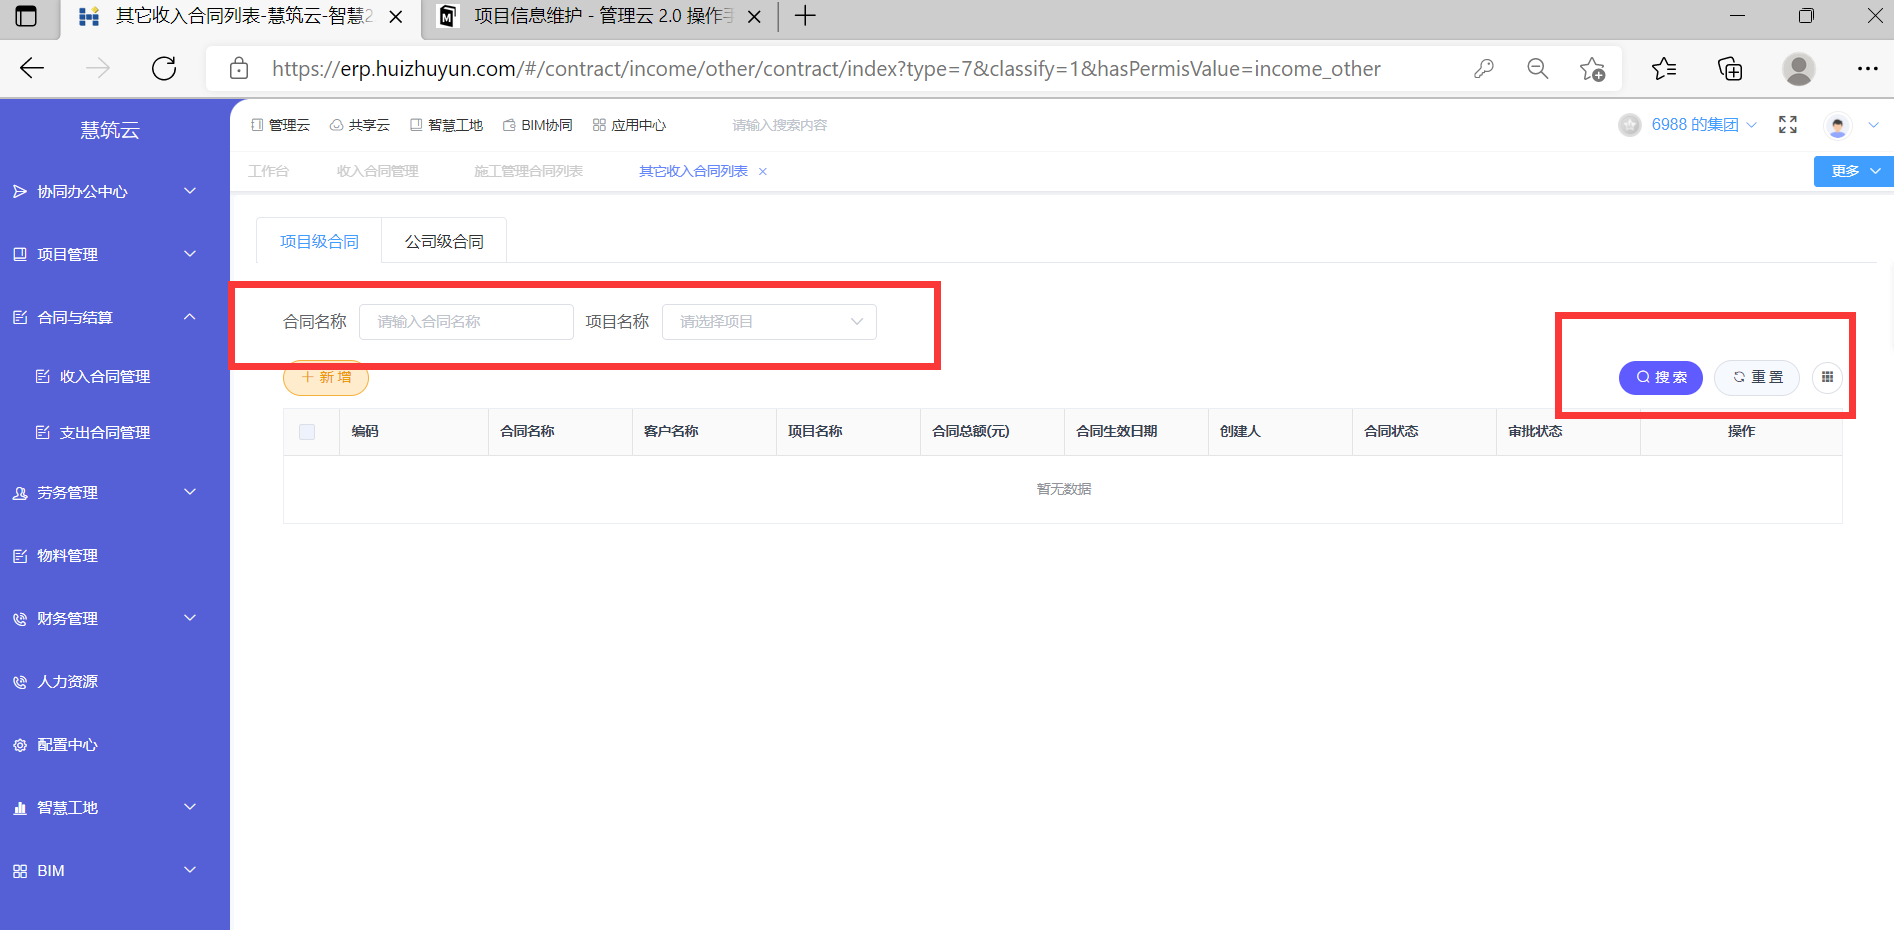Screen dimensions: 1894x930
Task: Click the 请输入搜索内容 search box
Action: pyautogui.click(x=780, y=125)
